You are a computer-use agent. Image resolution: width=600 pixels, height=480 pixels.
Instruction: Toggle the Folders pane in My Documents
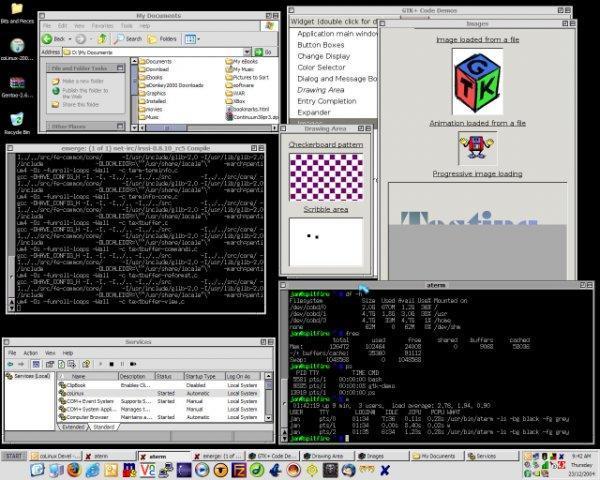162,39
